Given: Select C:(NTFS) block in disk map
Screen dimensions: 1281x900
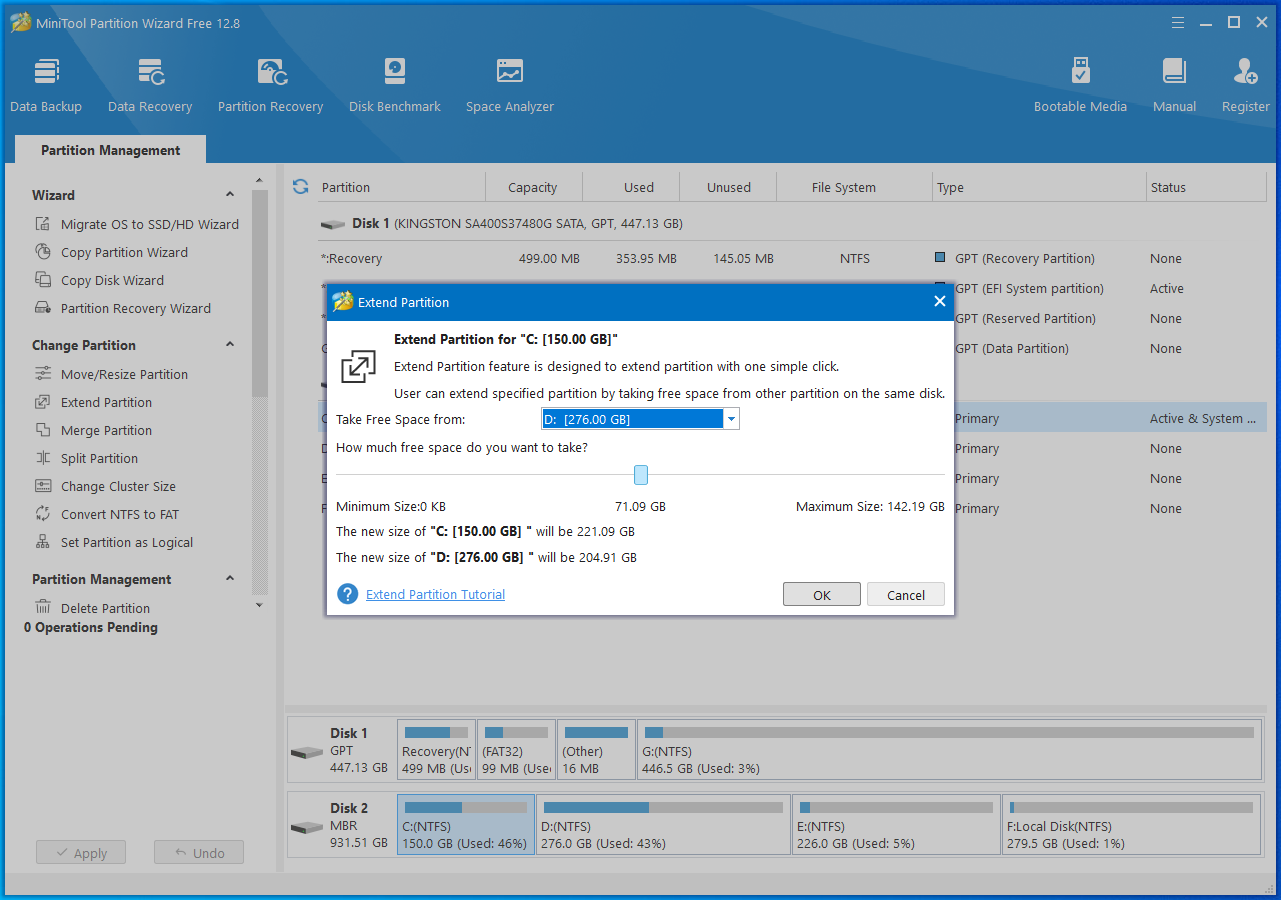Looking at the screenshot, I should pos(466,825).
